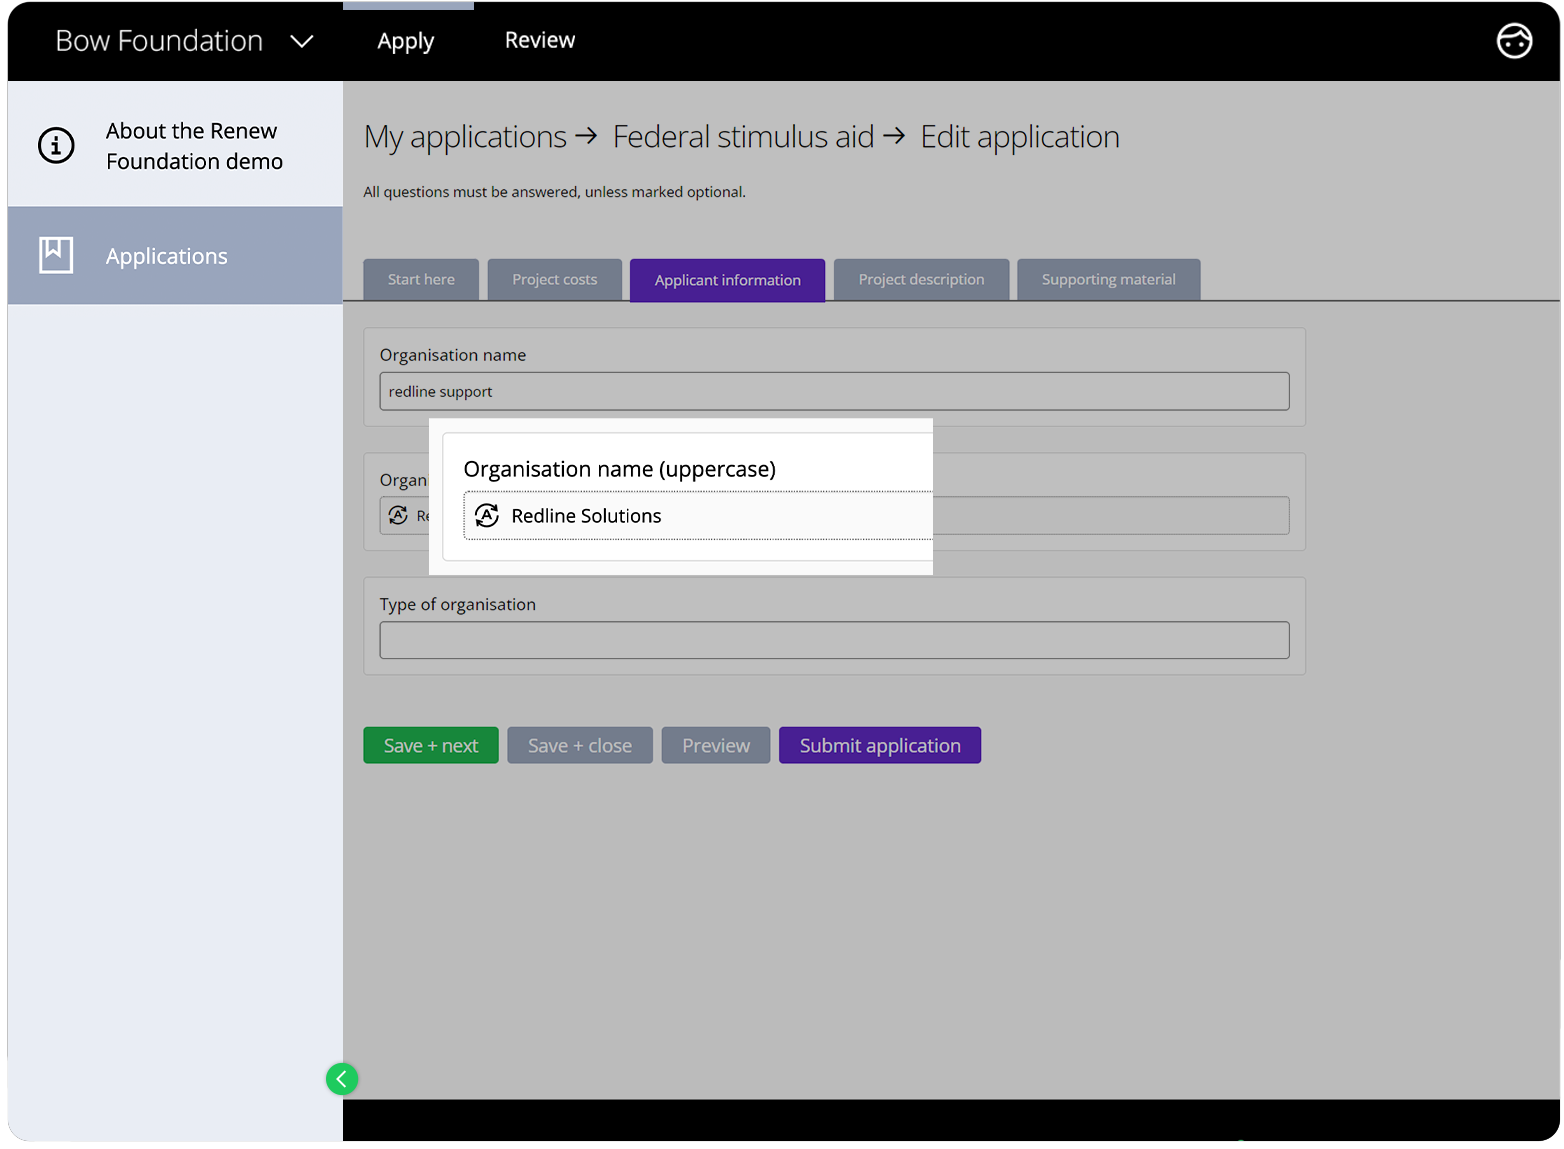Open the Apply menu
The image size is (1564, 1149).
click(x=405, y=41)
